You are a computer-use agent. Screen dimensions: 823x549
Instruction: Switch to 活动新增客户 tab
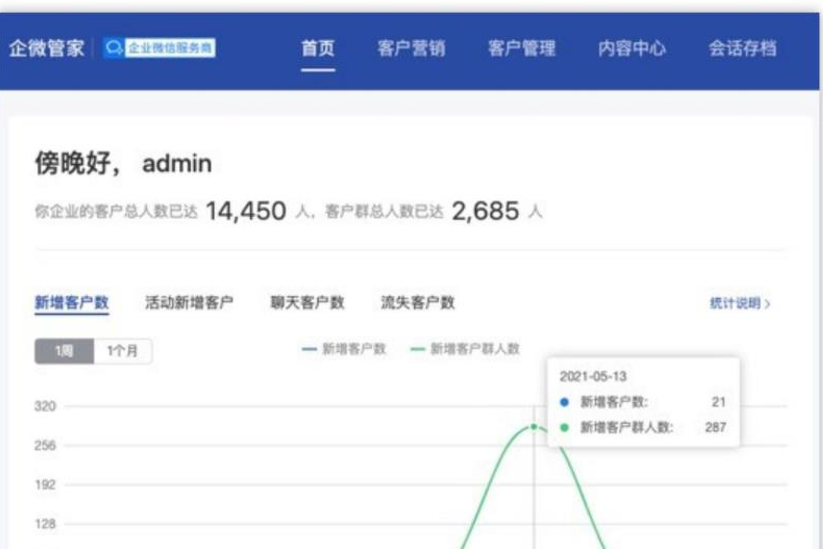click(x=189, y=303)
